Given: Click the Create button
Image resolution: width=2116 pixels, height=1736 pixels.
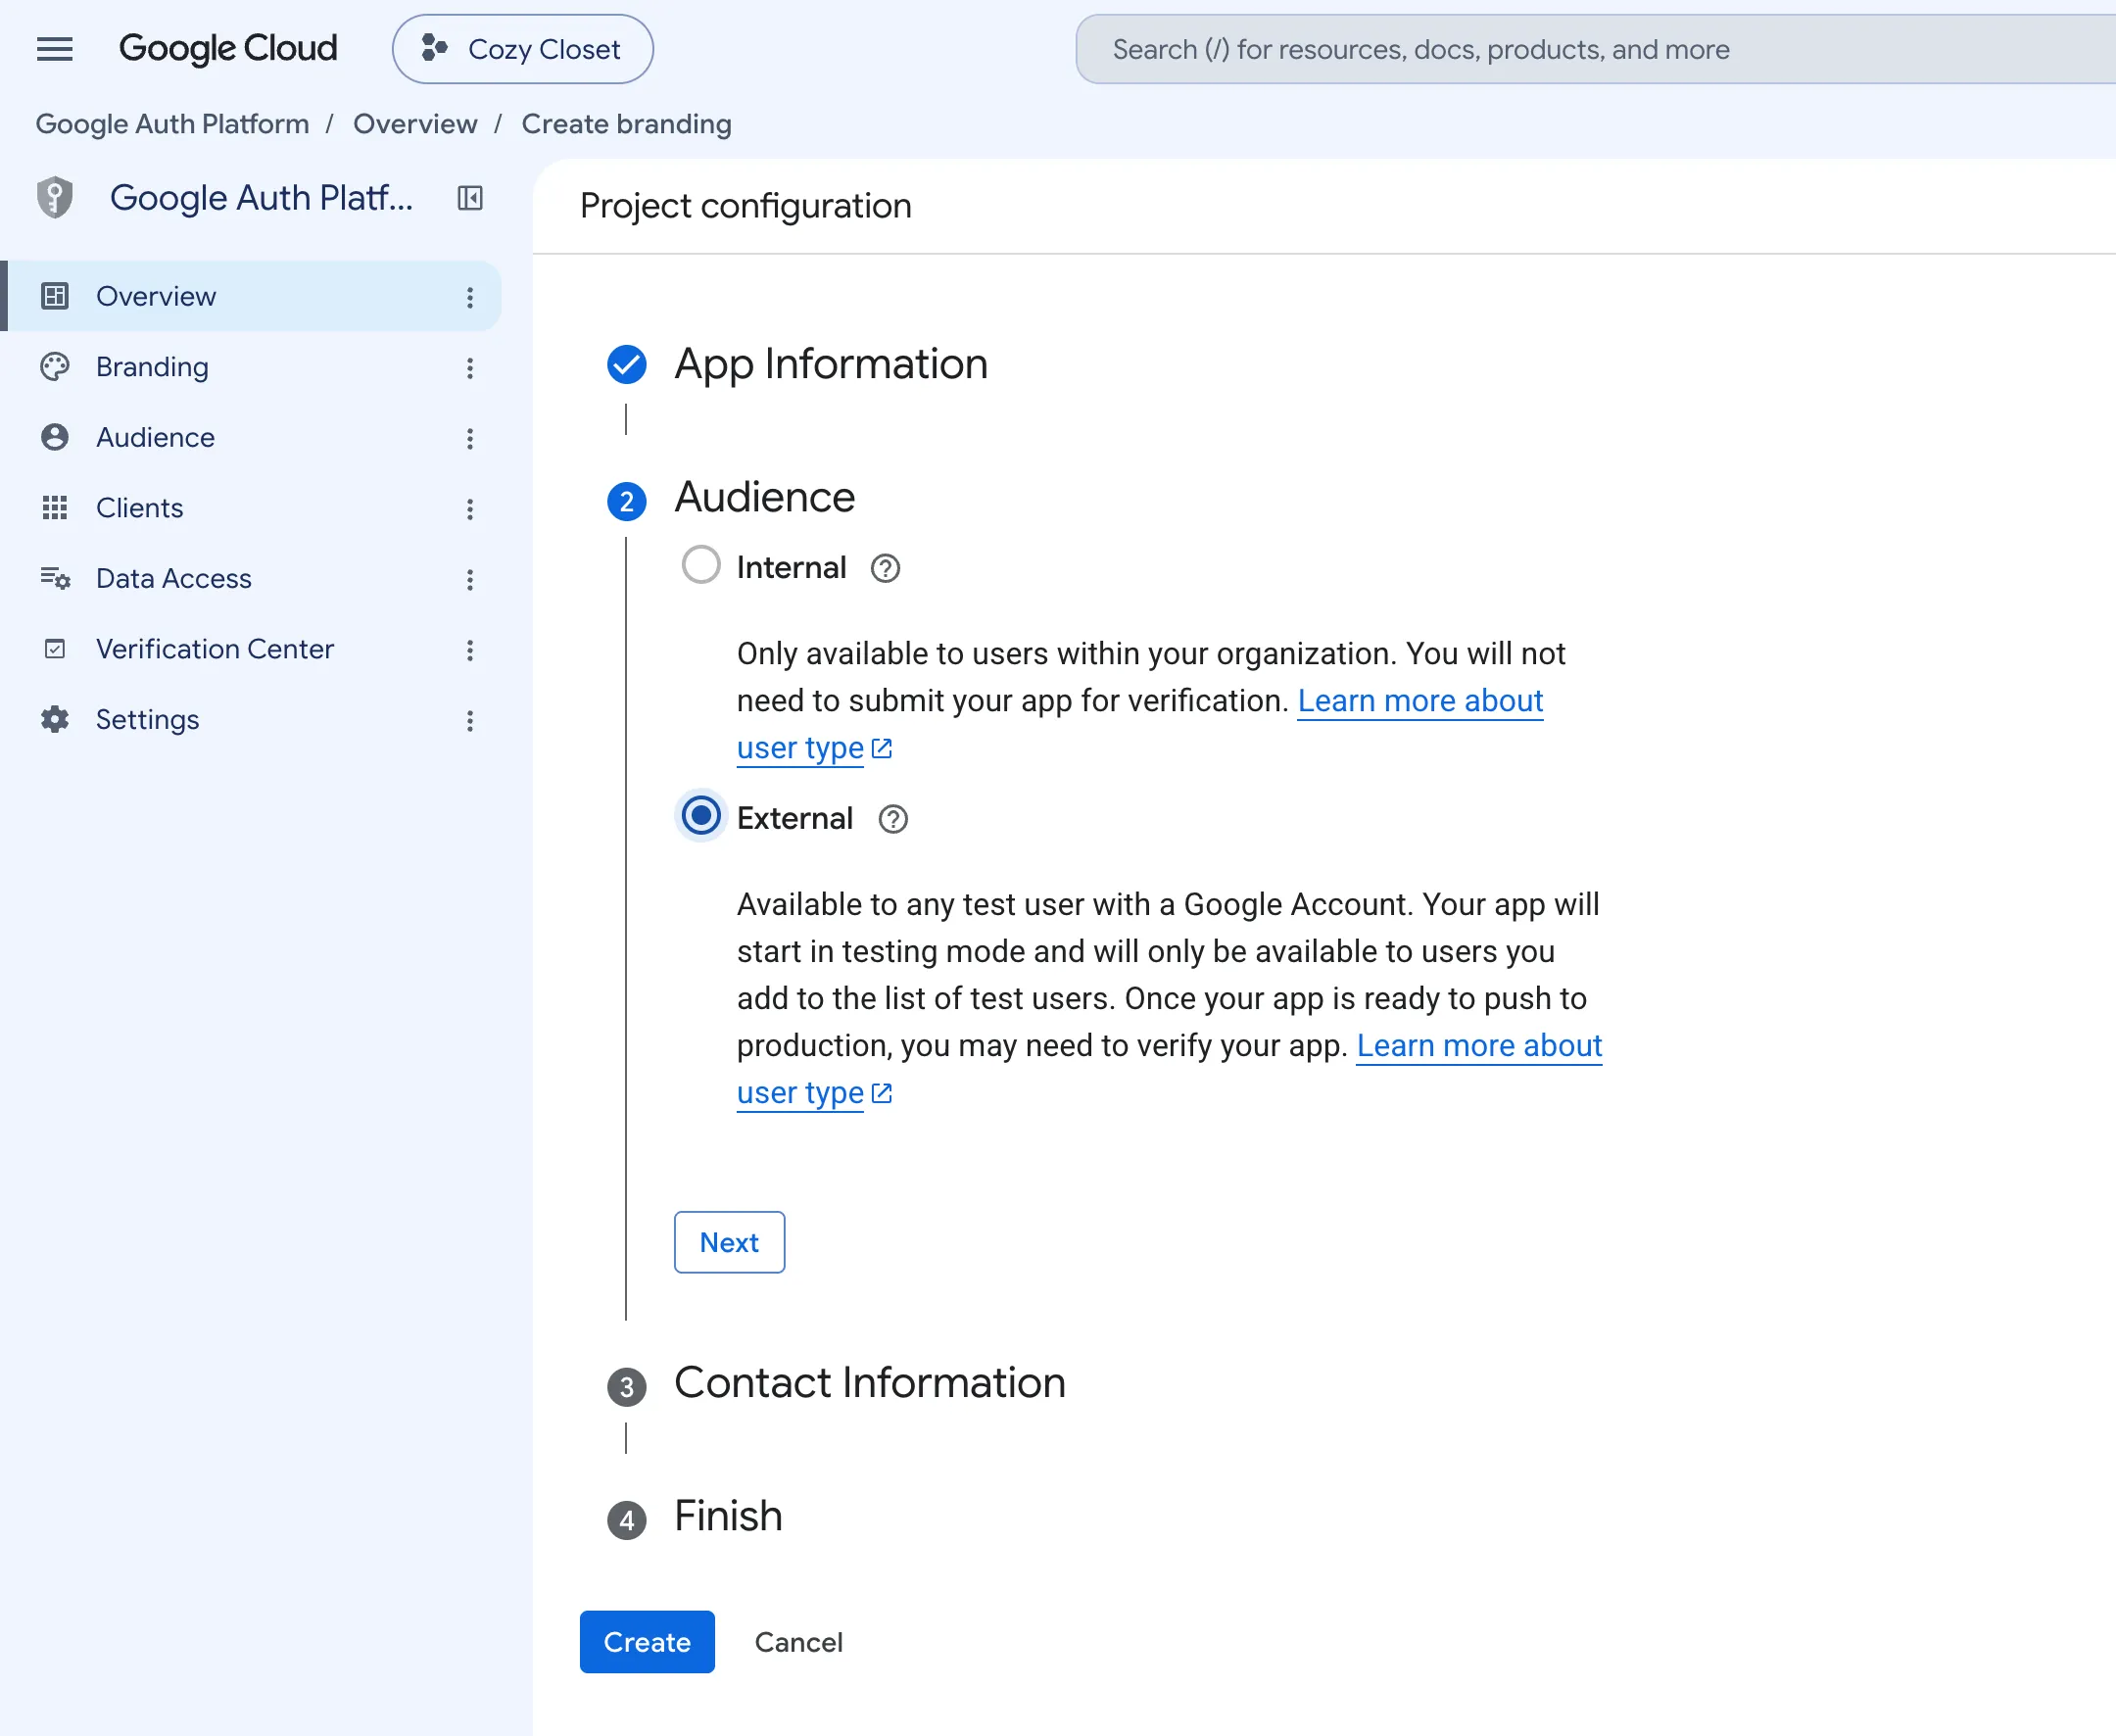Looking at the screenshot, I should point(647,1642).
